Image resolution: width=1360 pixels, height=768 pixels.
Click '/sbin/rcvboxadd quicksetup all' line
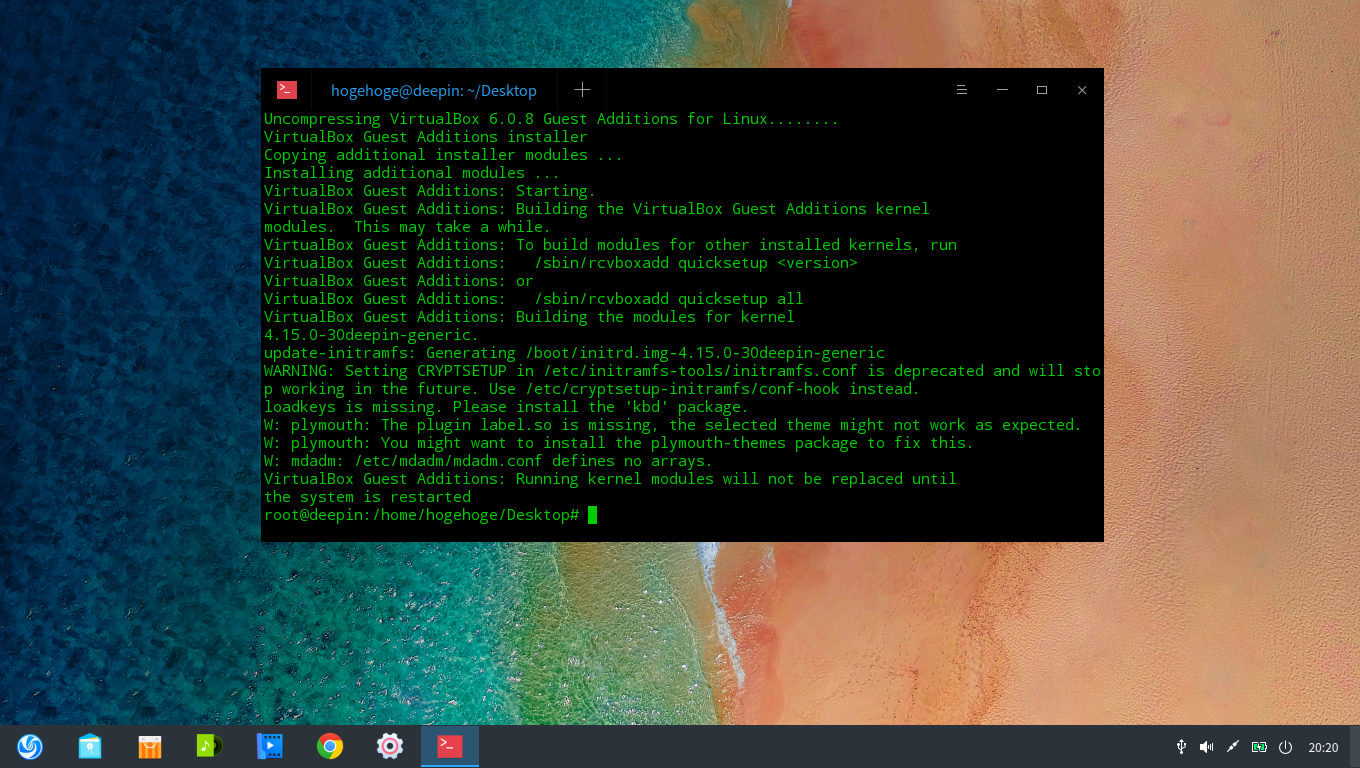(533, 299)
